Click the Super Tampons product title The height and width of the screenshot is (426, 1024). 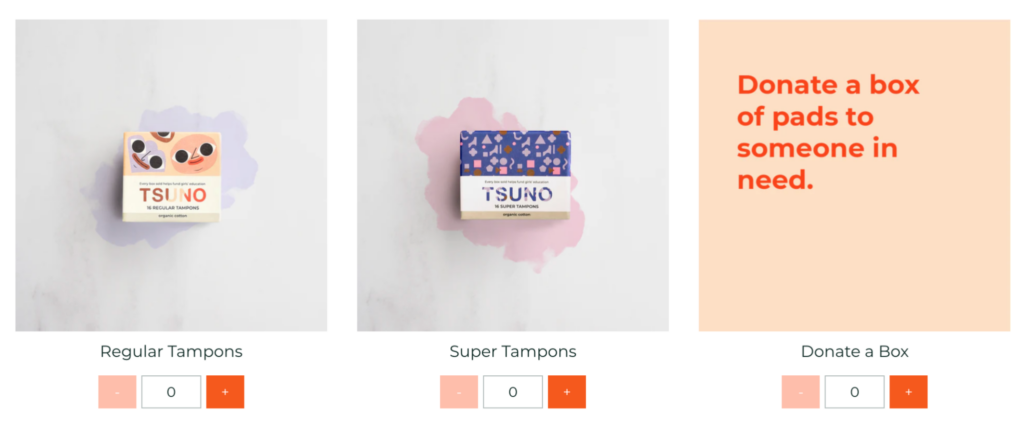[513, 352]
